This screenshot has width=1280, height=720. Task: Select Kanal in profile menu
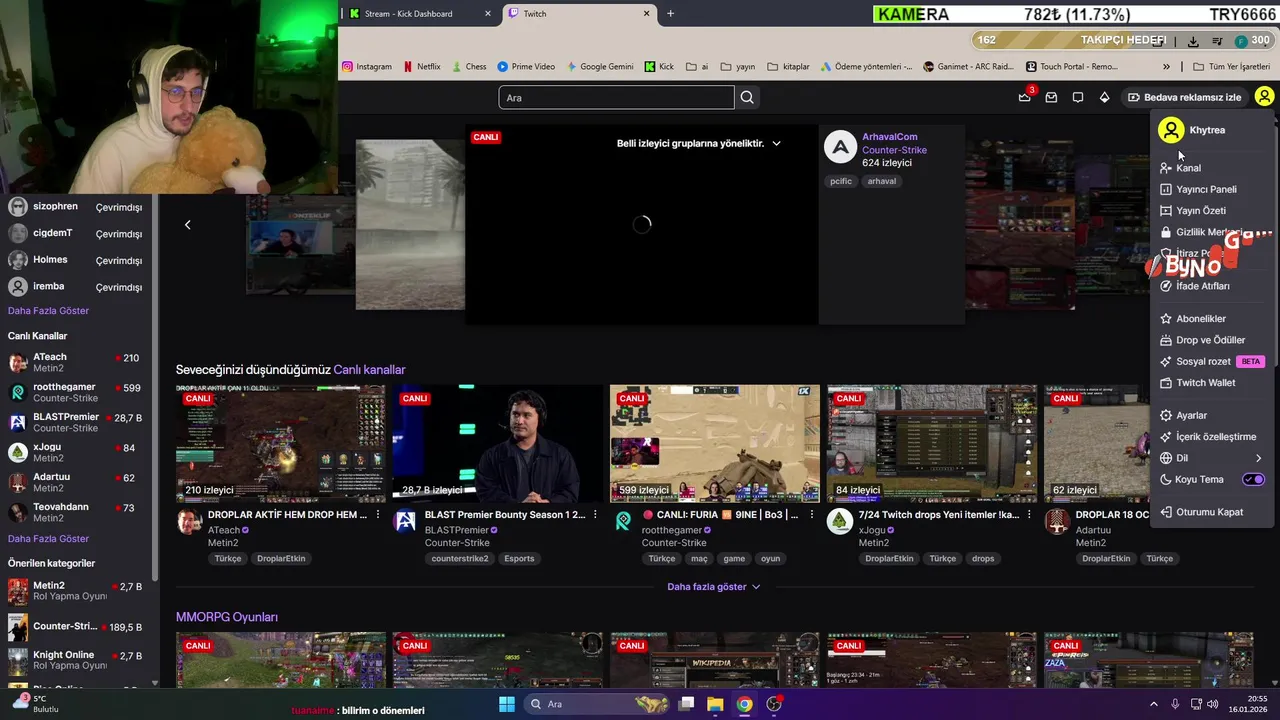tap(1211, 168)
